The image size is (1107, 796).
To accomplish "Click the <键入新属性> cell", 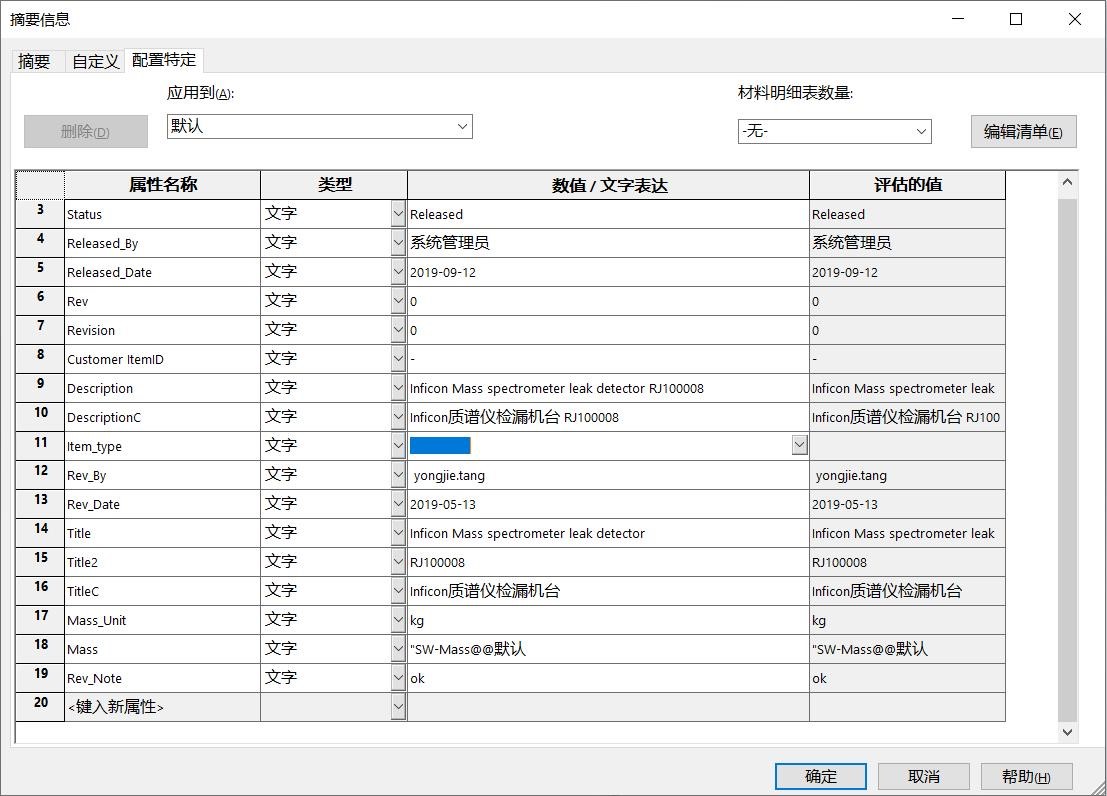I will (x=162, y=706).
